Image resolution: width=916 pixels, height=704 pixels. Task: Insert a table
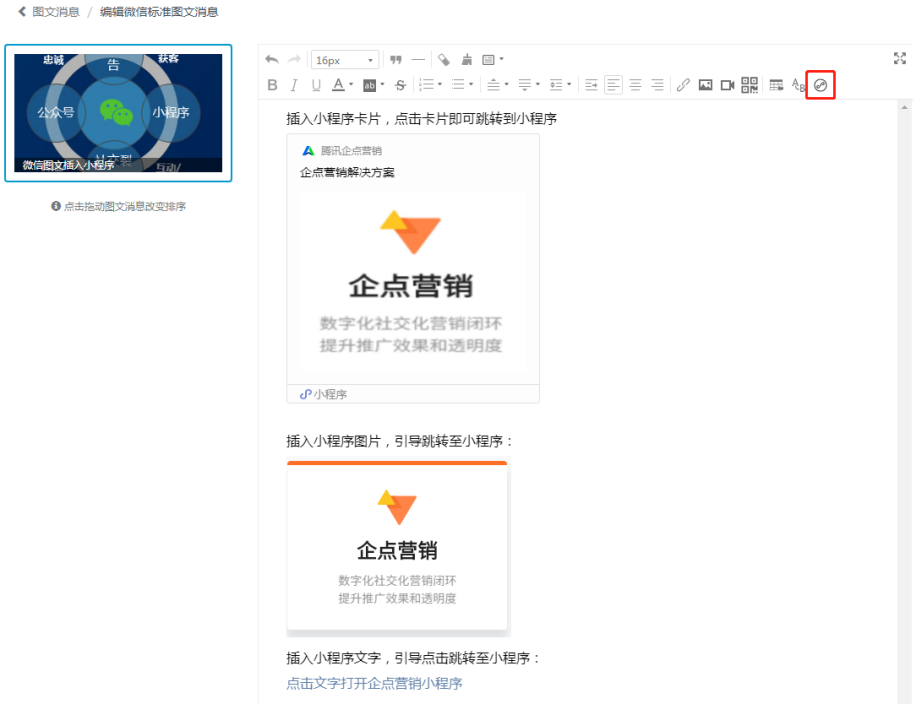[x=776, y=85]
